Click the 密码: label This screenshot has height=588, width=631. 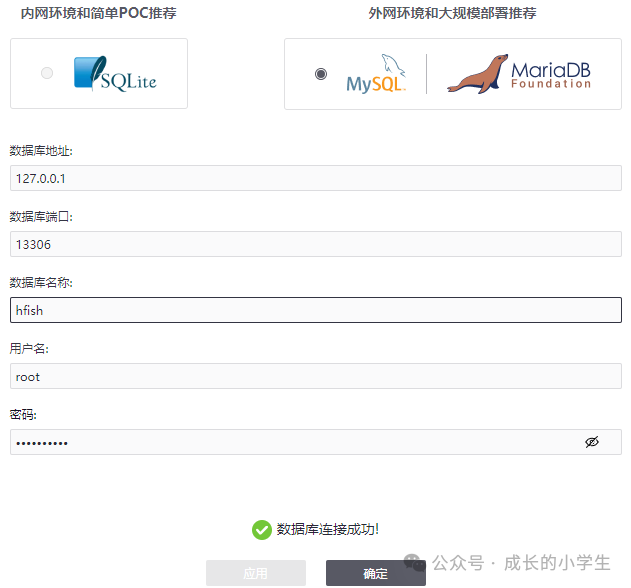pyautogui.click(x=23, y=415)
